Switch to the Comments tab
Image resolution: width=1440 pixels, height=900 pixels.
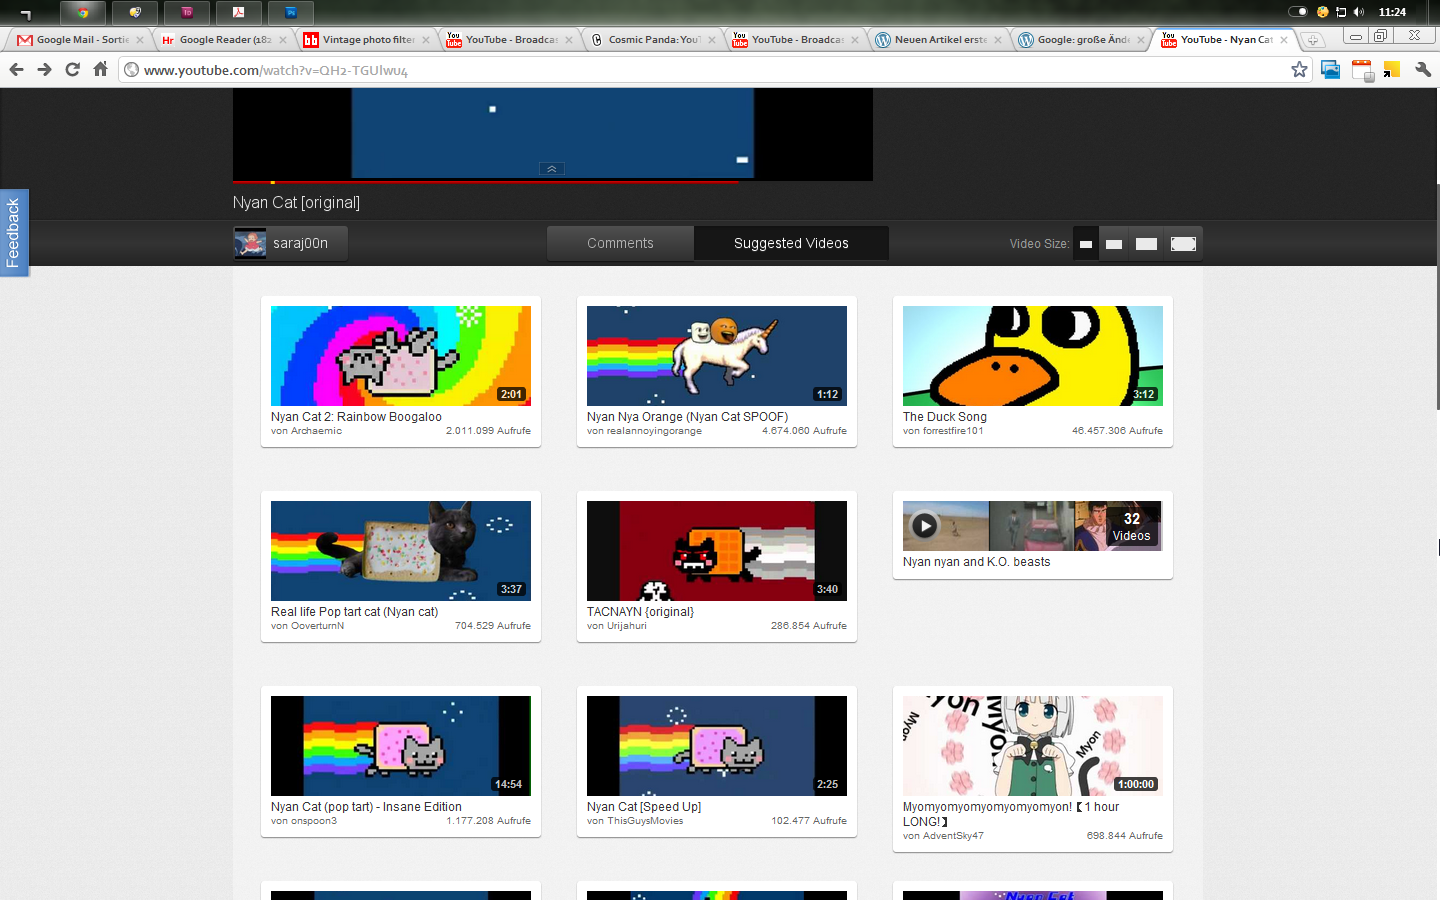620,243
